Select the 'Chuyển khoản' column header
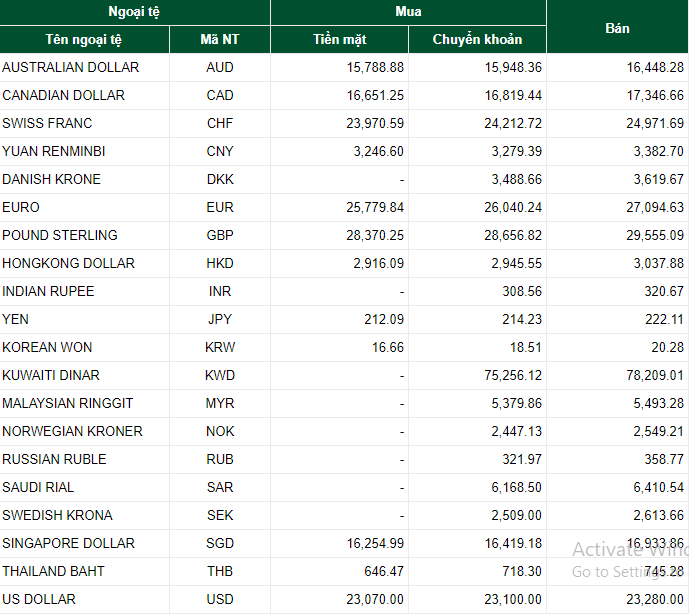This screenshot has width=689, height=615. (477, 40)
